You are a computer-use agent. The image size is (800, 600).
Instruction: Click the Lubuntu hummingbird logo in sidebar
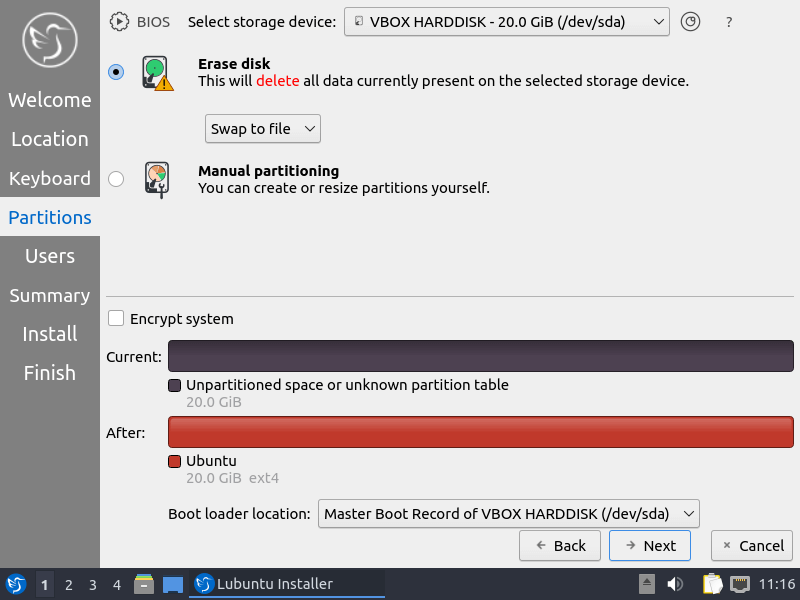(x=48, y=40)
